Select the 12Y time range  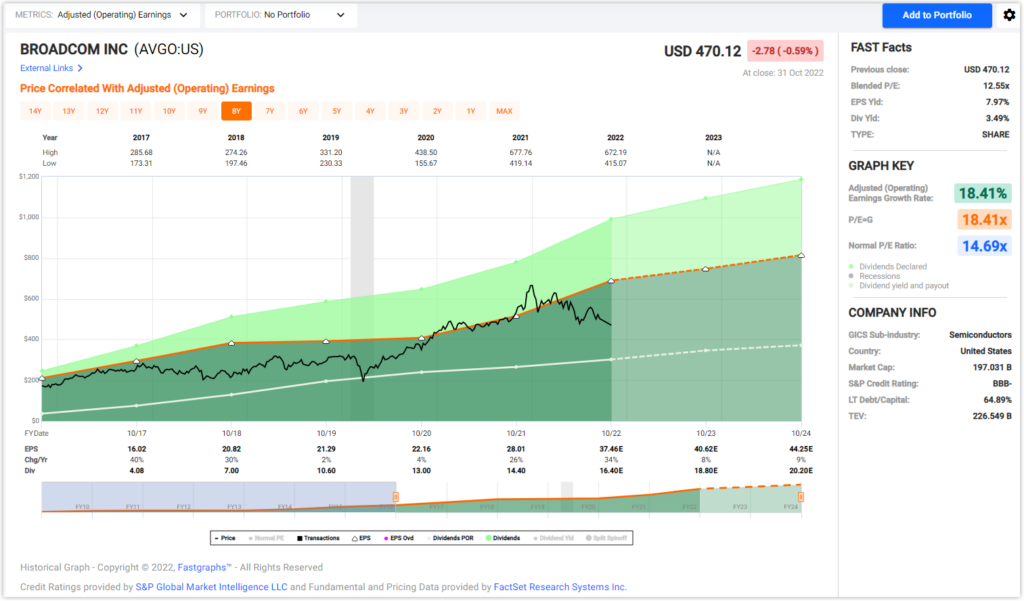[x=103, y=111]
